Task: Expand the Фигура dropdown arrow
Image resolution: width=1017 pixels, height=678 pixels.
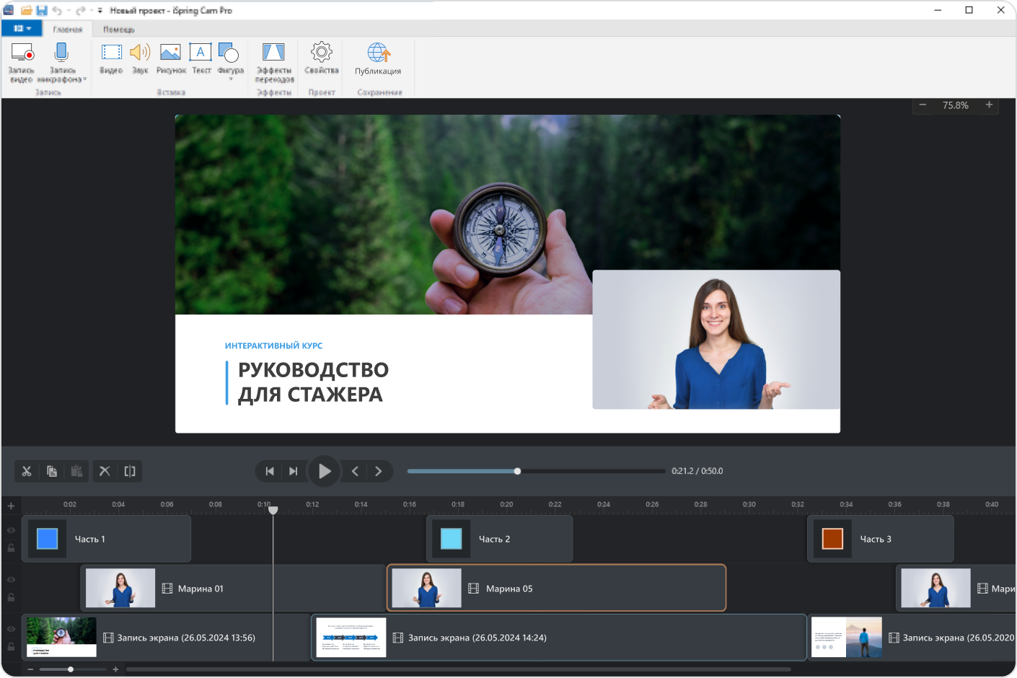Action: [x=230, y=79]
